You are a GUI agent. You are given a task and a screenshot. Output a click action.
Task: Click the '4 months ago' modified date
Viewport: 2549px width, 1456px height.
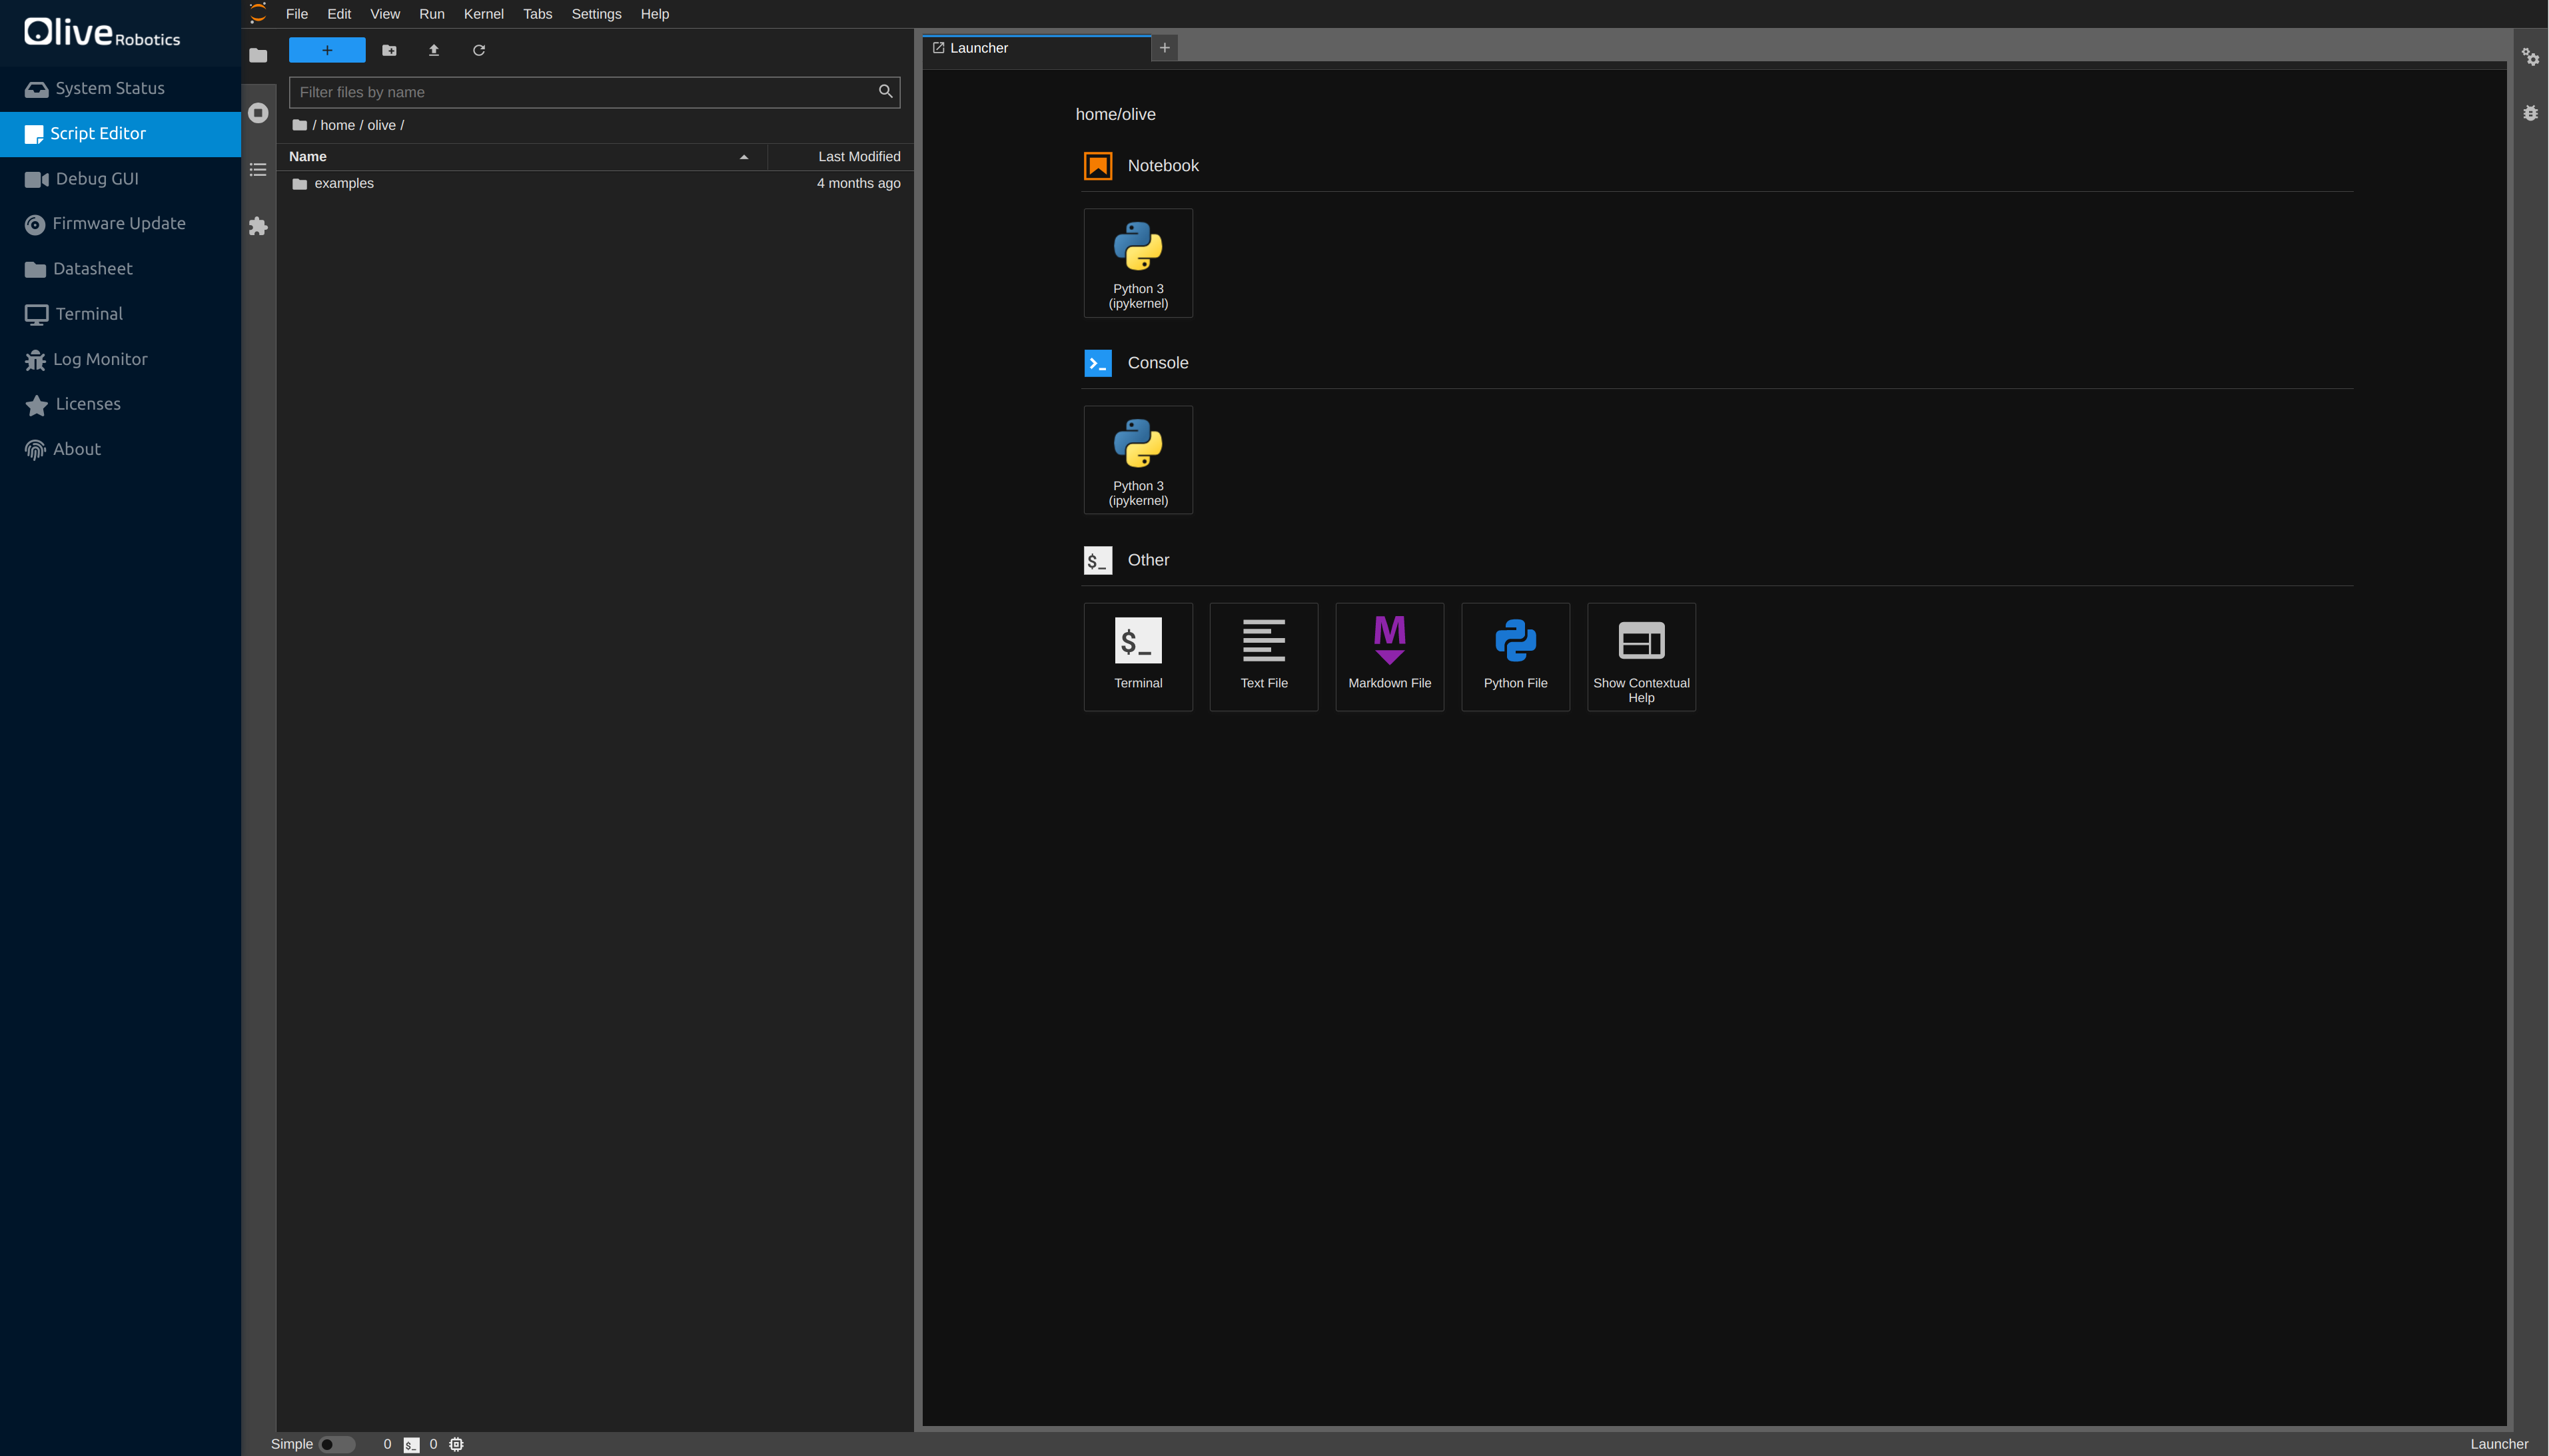click(858, 183)
